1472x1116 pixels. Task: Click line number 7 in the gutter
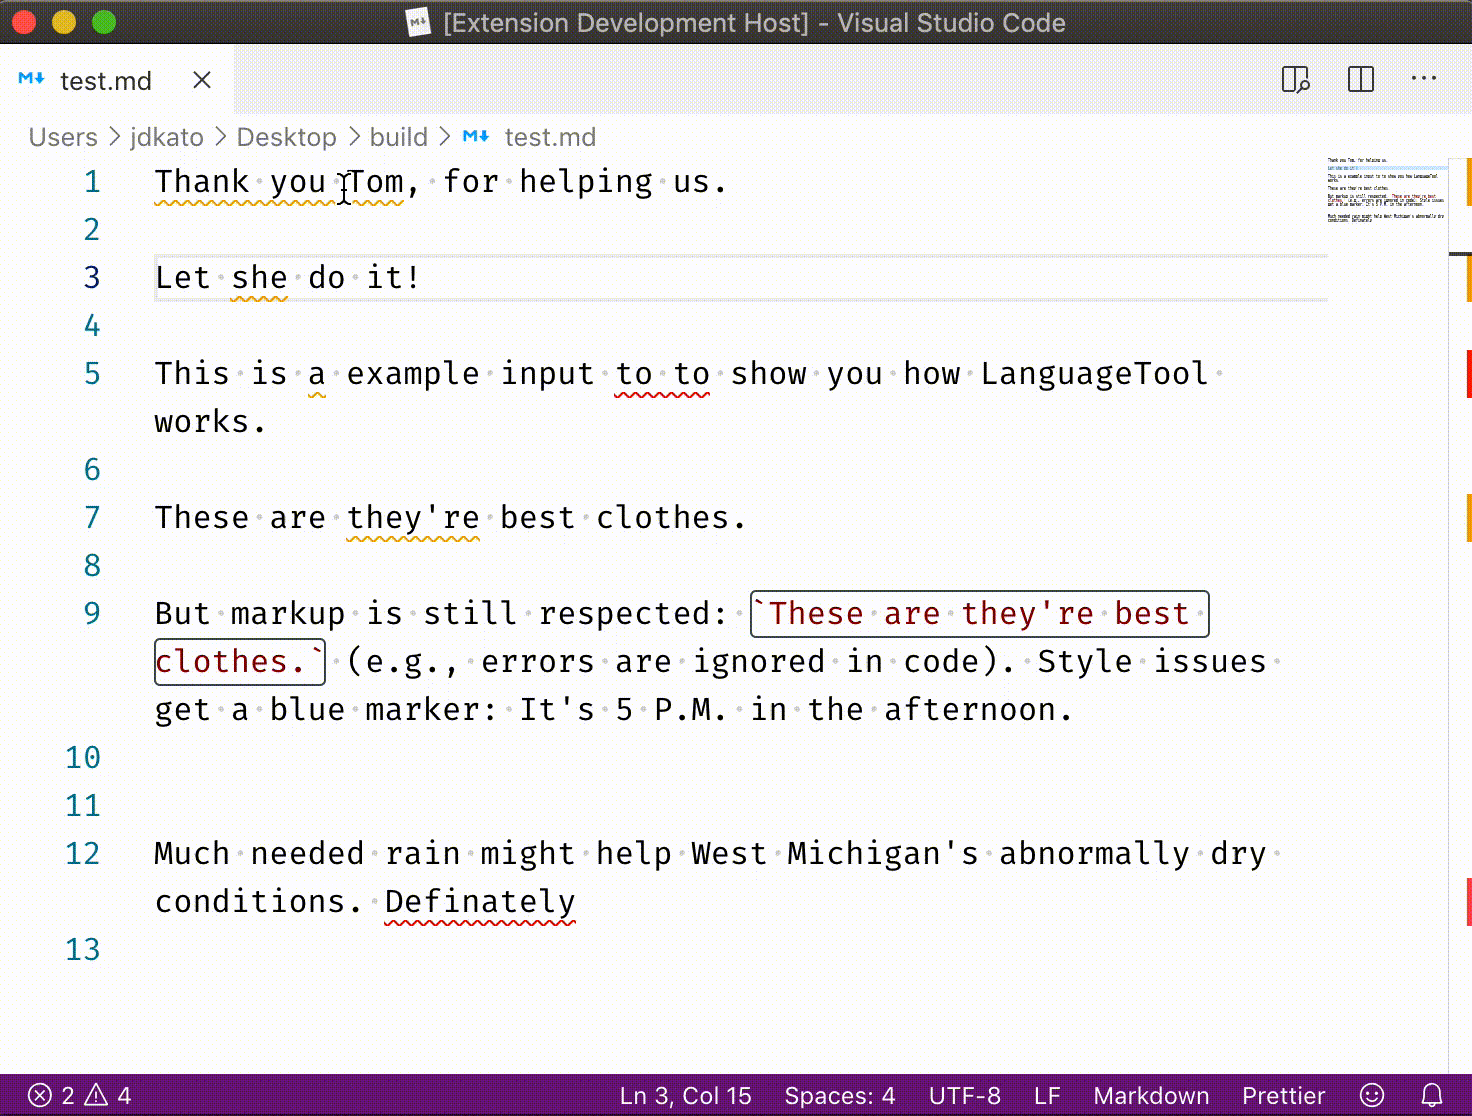[x=92, y=518]
